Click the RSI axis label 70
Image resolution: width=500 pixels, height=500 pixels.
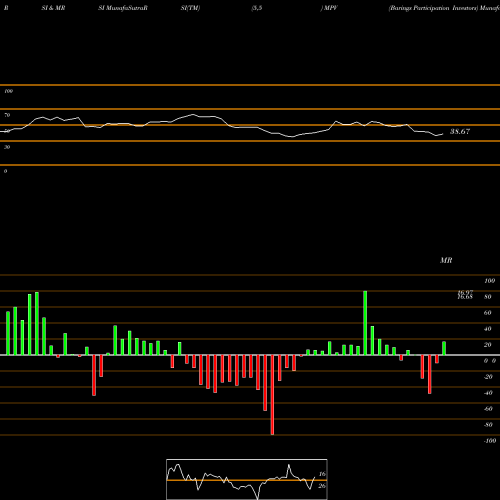(7, 115)
